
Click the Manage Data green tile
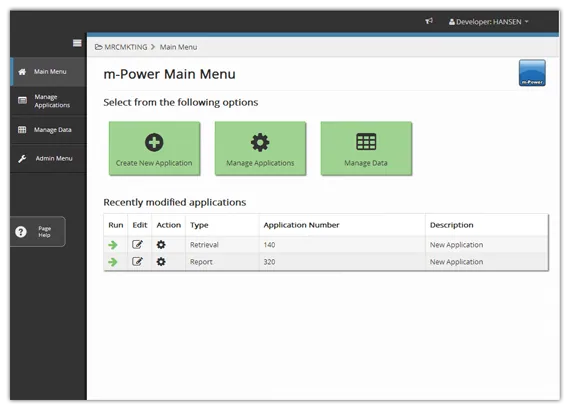point(366,148)
